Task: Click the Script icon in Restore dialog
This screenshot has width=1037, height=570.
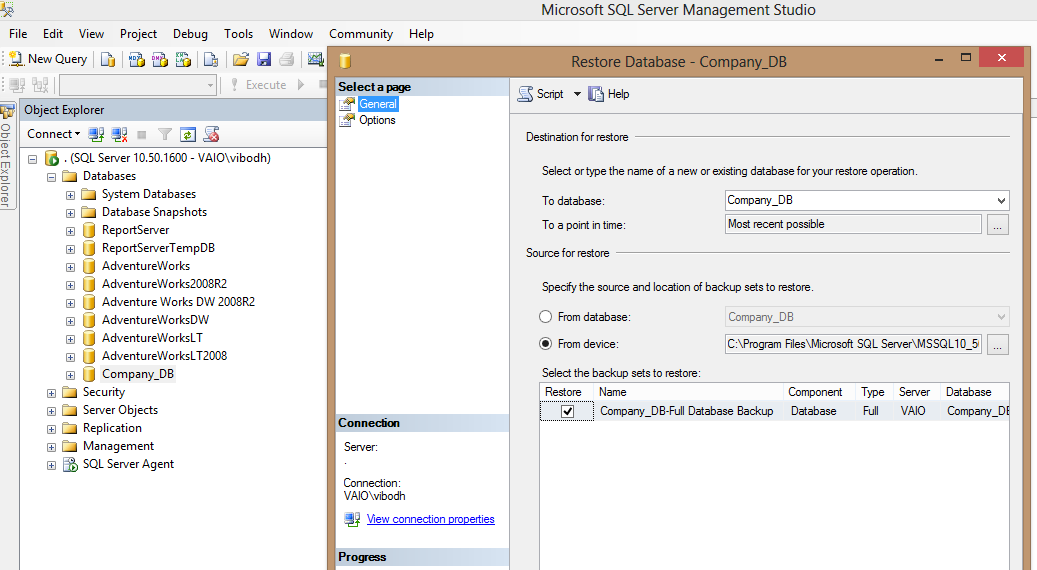Action: tap(525, 94)
